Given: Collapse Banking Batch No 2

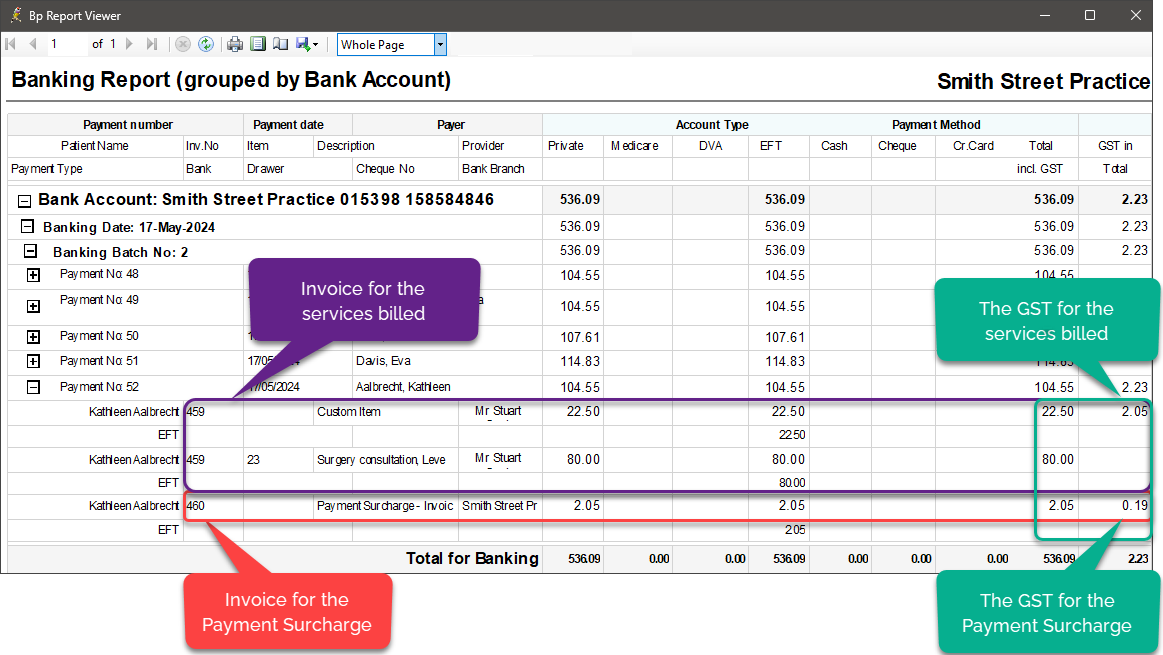Looking at the screenshot, I should 31,252.
